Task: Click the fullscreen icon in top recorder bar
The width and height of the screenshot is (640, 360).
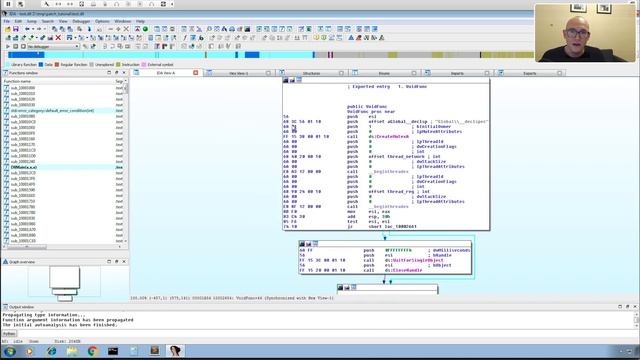Action: pyautogui.click(x=163, y=4)
